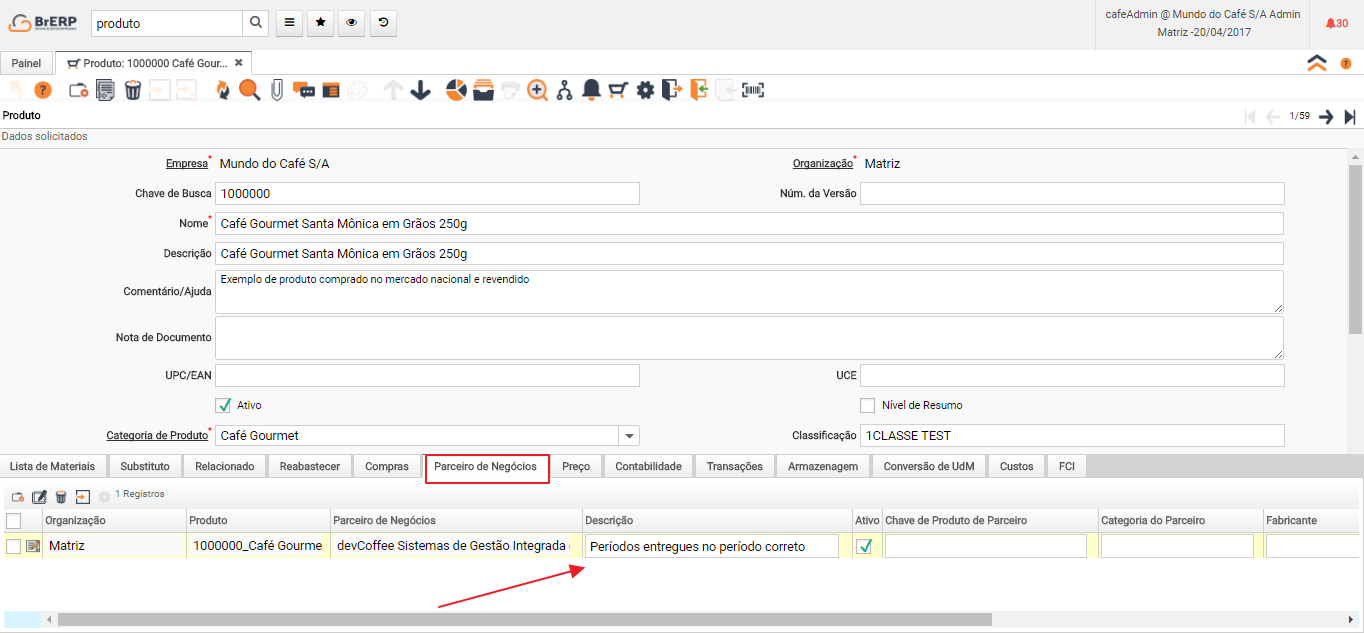Image resolution: width=1364 pixels, height=633 pixels.
Task: Click the barcode scanner icon
Action: point(752,90)
